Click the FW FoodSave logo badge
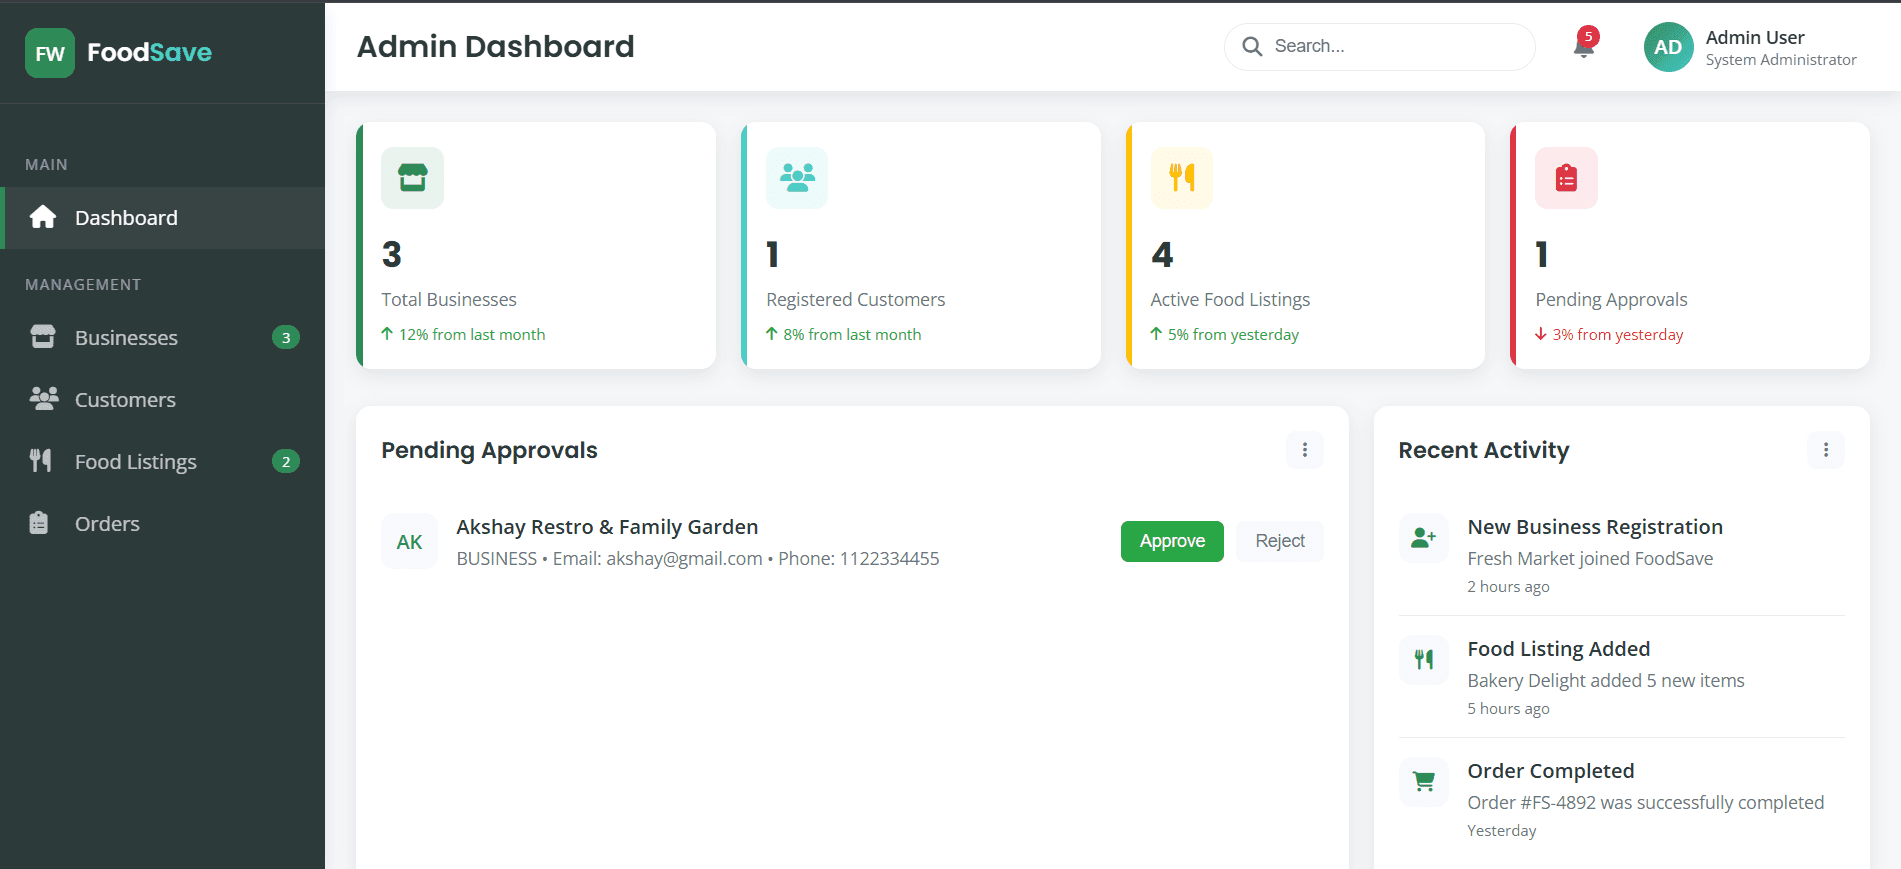The height and width of the screenshot is (869, 1901). coord(50,53)
